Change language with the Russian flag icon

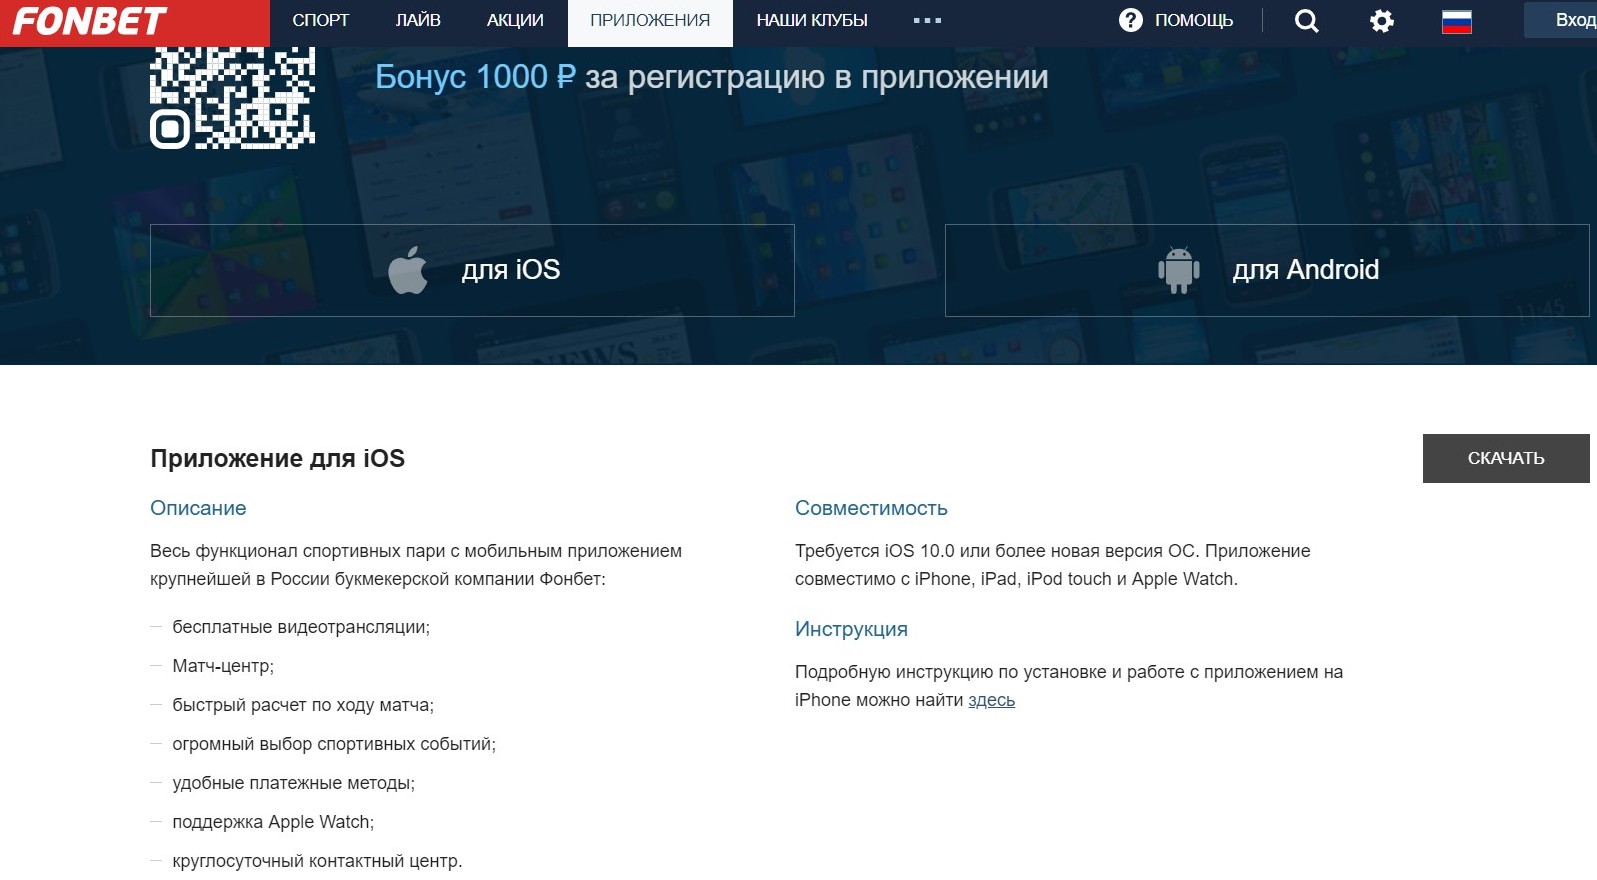coord(1456,21)
